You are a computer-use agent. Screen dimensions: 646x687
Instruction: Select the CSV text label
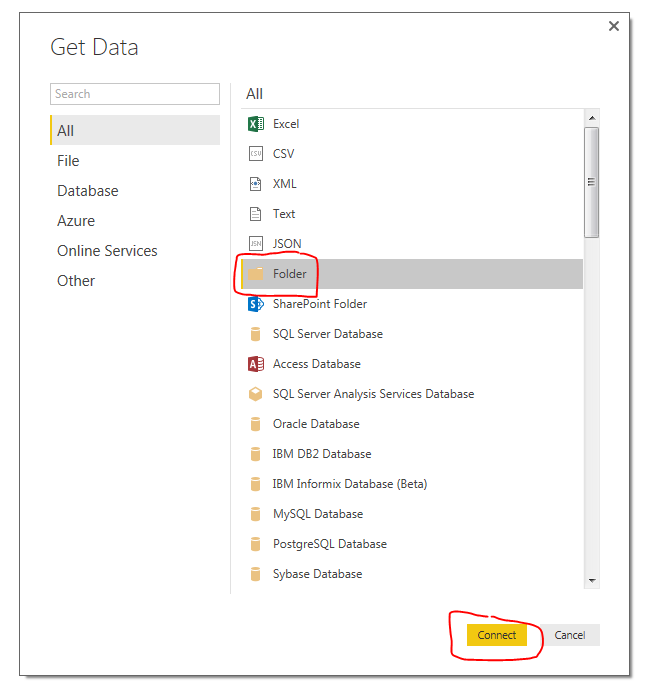point(284,154)
